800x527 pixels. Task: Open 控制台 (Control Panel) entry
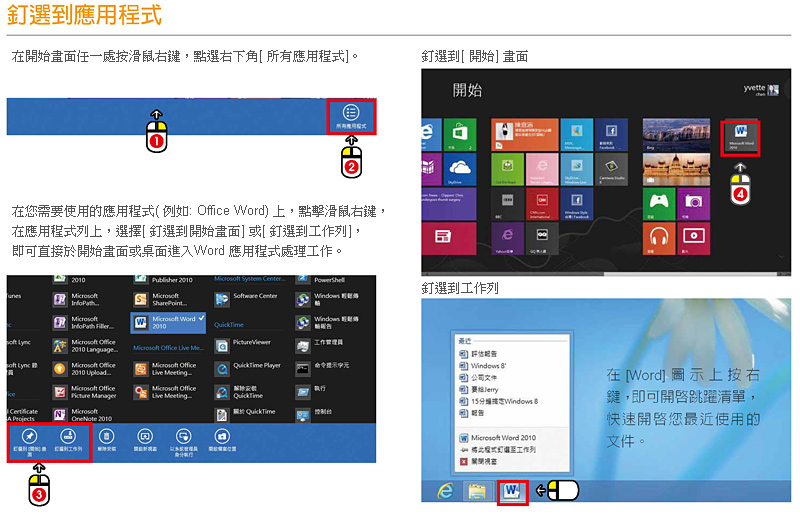[314, 415]
